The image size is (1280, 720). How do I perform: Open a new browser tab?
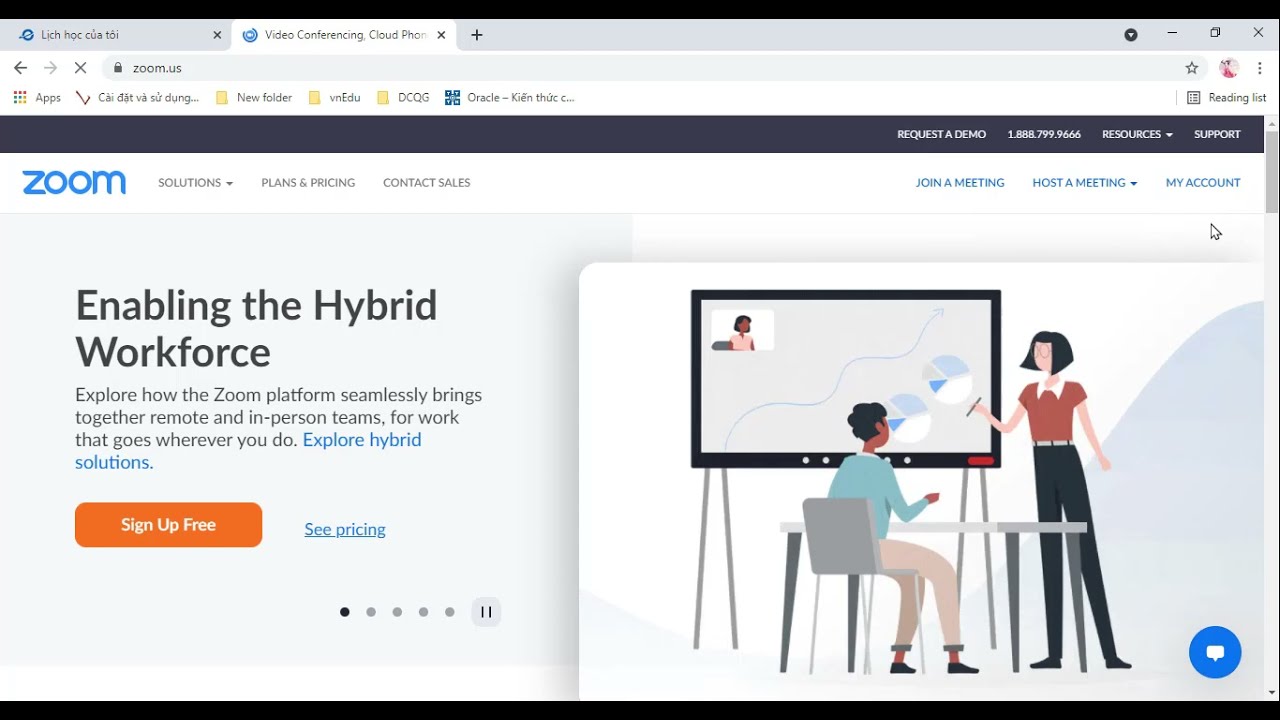point(477,35)
